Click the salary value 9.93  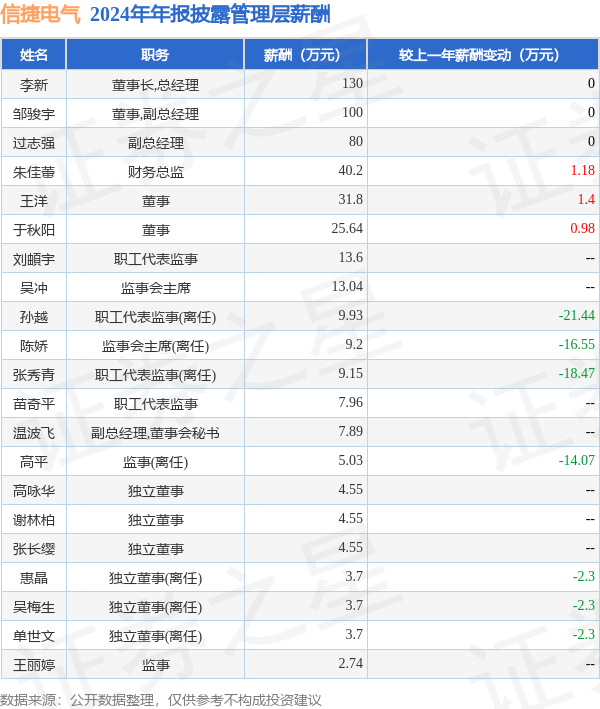click(x=350, y=315)
